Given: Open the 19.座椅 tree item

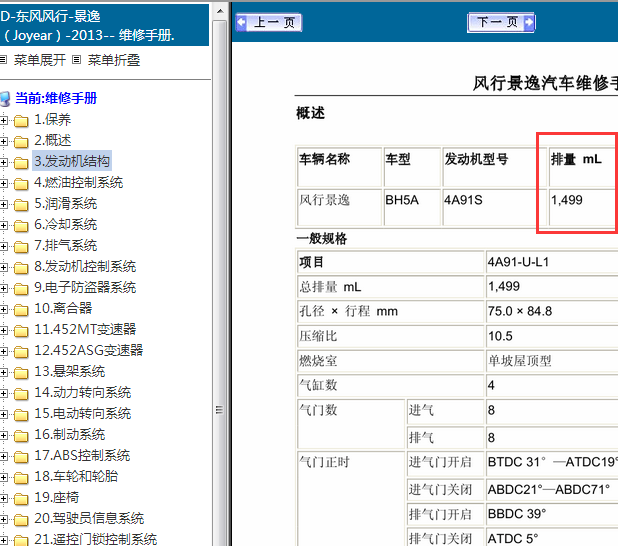Looking at the screenshot, I should click(57, 498).
